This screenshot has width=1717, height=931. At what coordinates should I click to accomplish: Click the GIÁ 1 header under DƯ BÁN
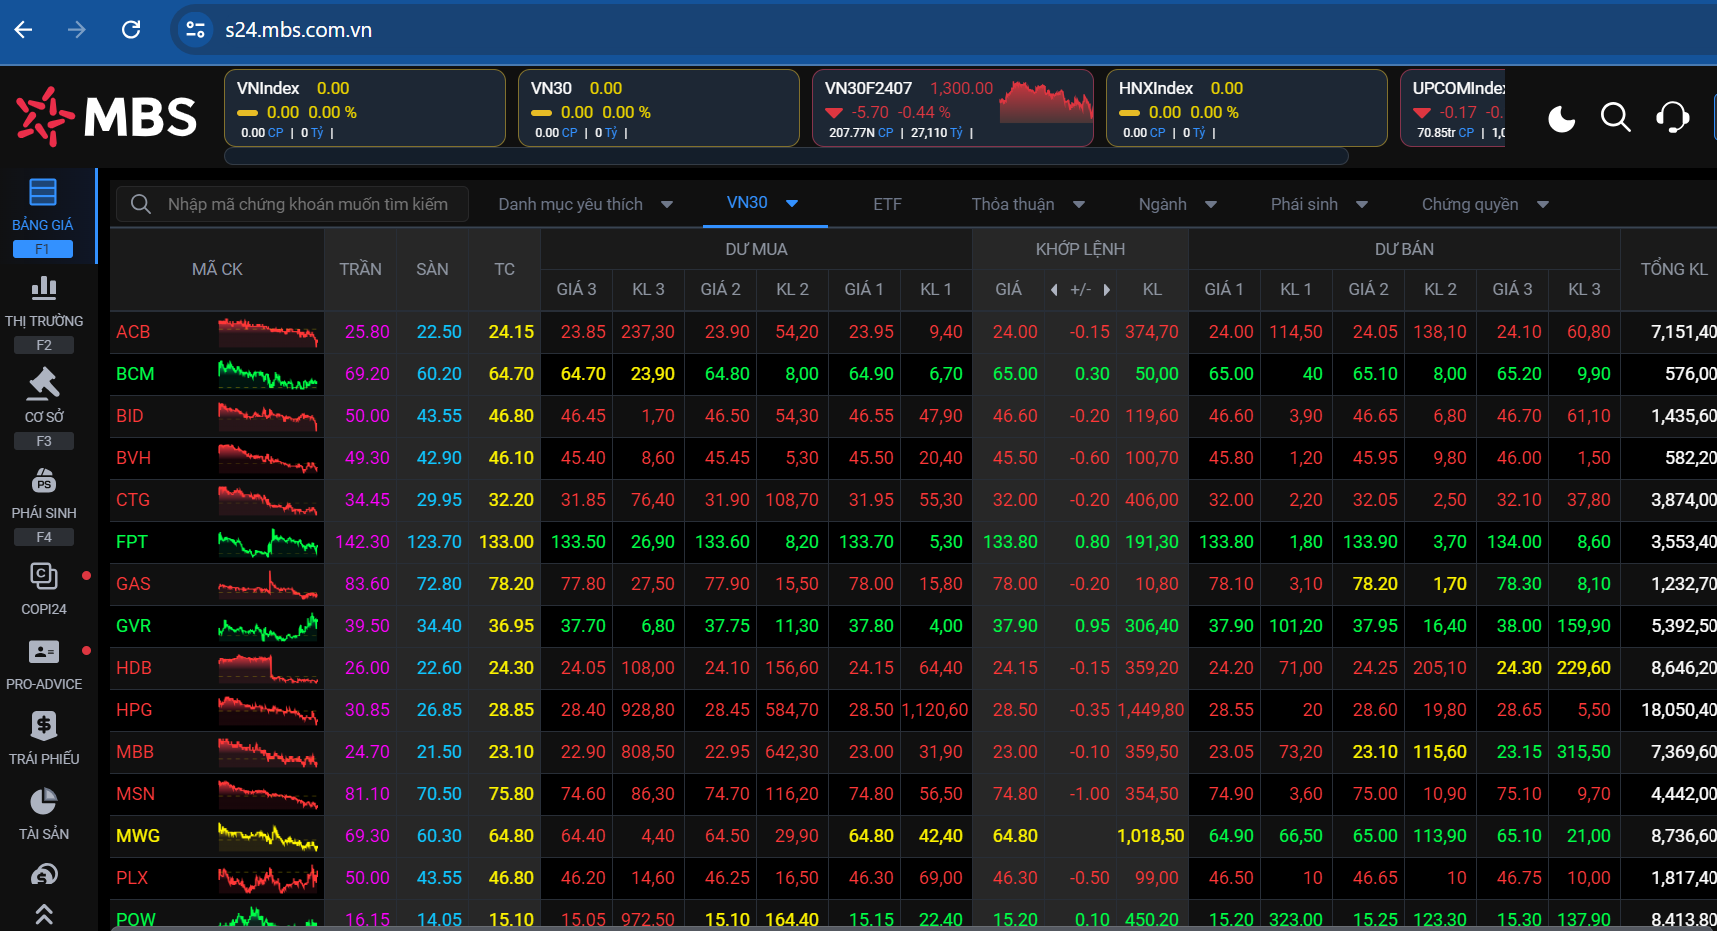point(1224,289)
